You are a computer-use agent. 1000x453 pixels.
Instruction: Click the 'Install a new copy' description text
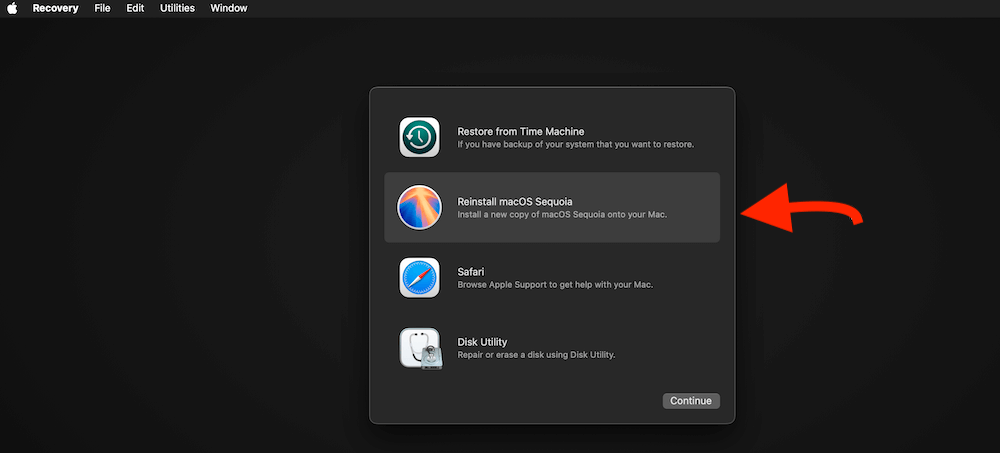coord(561,214)
